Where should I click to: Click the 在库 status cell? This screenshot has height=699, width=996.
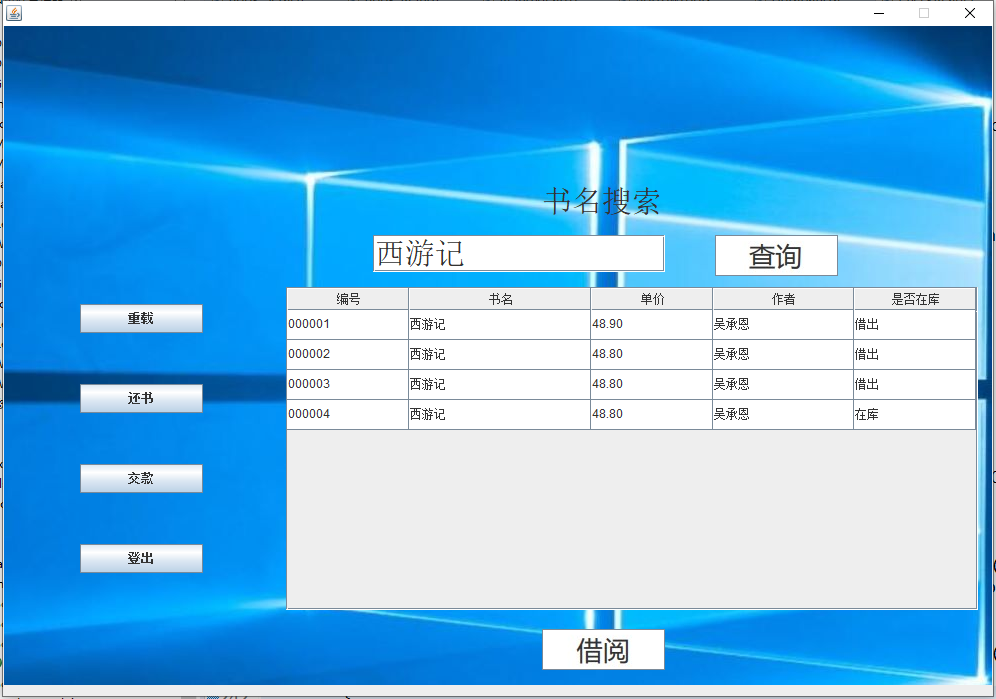click(915, 414)
